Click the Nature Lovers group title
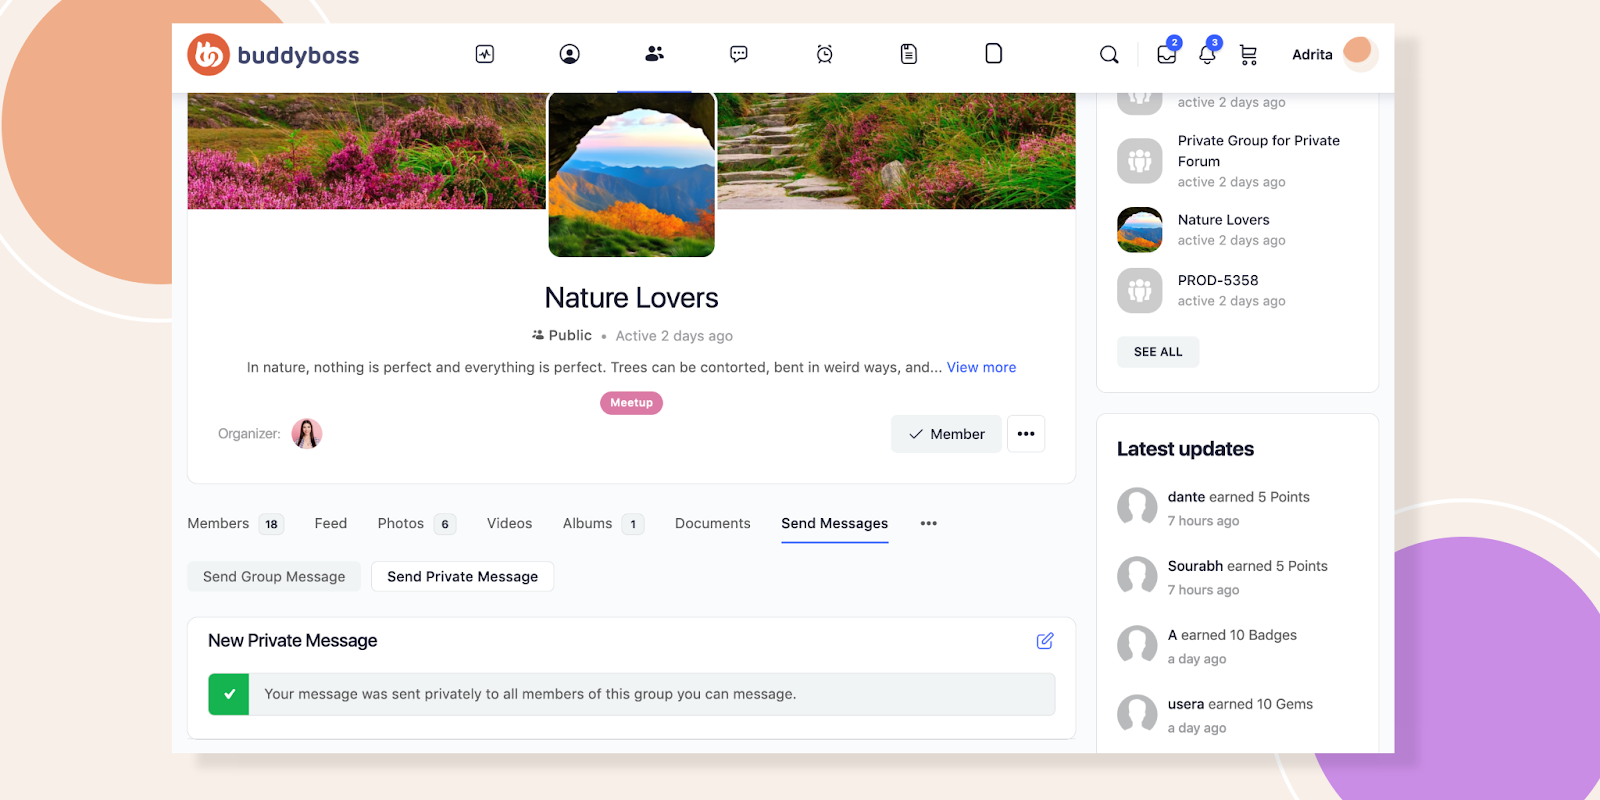The width and height of the screenshot is (1600, 800). [631, 298]
